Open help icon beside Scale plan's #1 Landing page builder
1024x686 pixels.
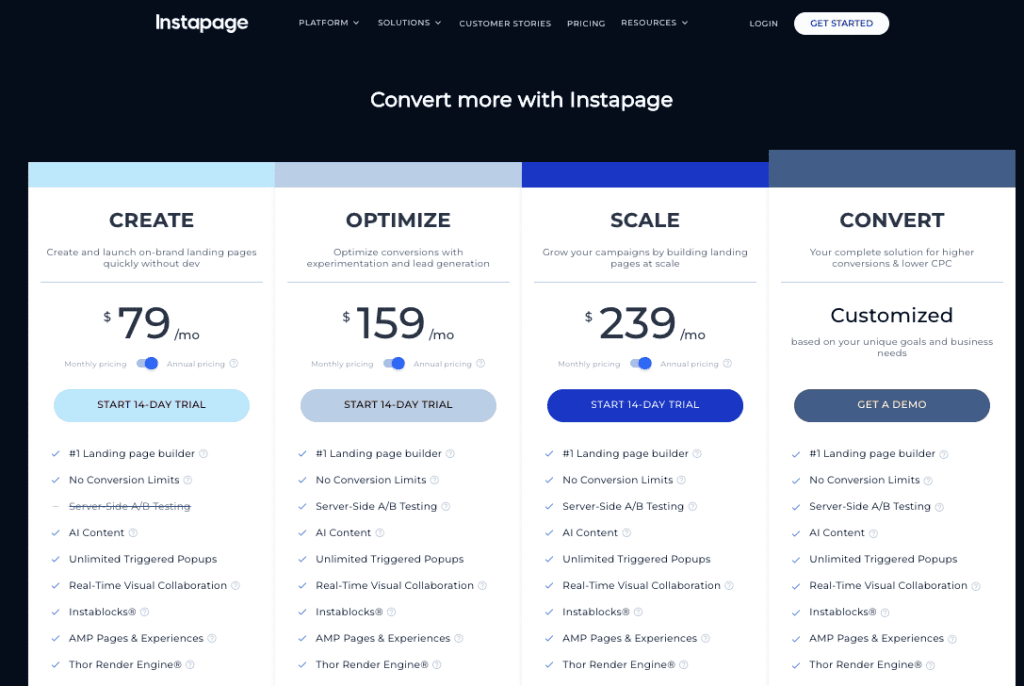(697, 453)
